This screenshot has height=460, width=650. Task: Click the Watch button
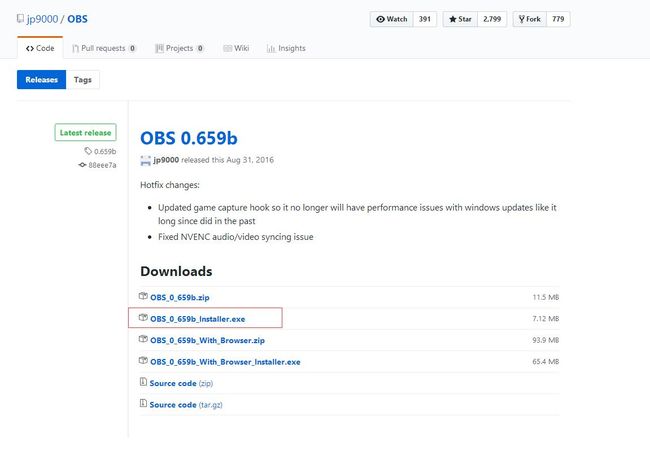(x=392, y=19)
